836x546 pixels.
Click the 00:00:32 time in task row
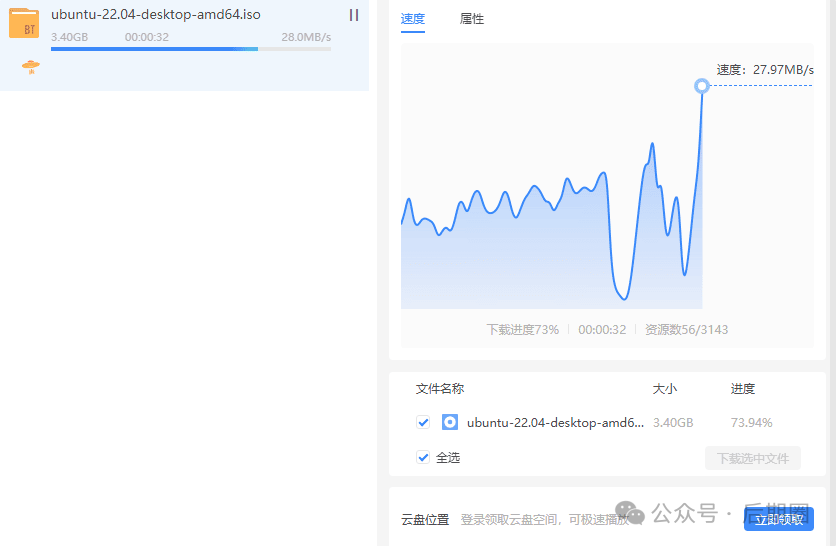(x=147, y=37)
